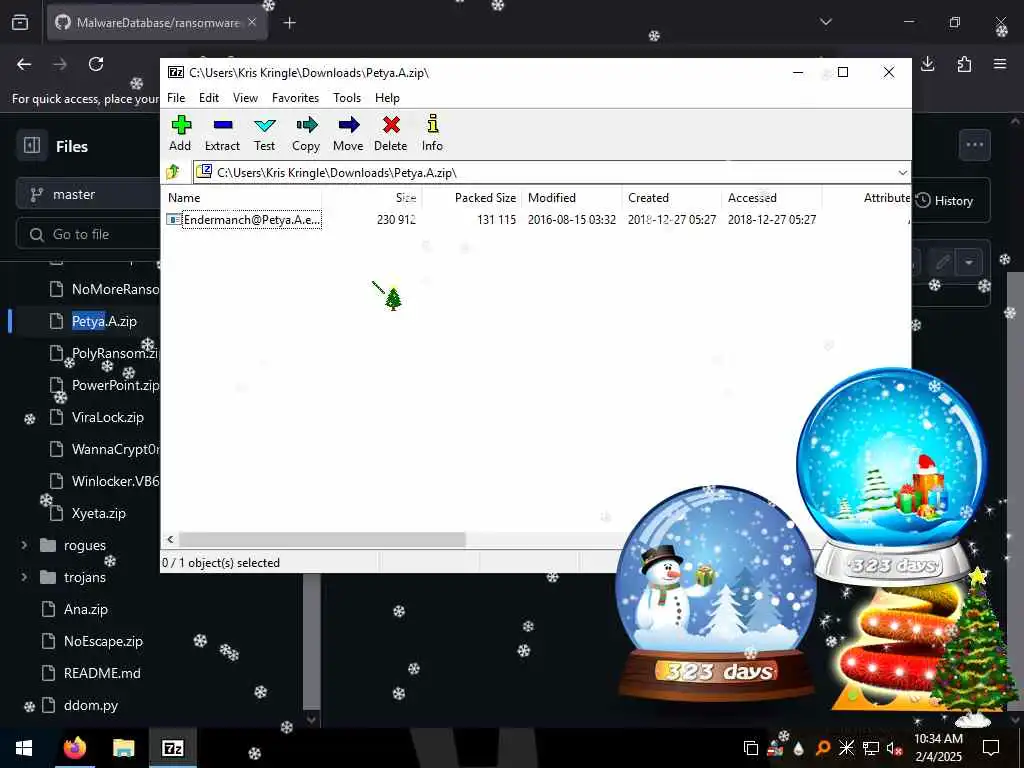Open the Edit menu

click(x=208, y=98)
